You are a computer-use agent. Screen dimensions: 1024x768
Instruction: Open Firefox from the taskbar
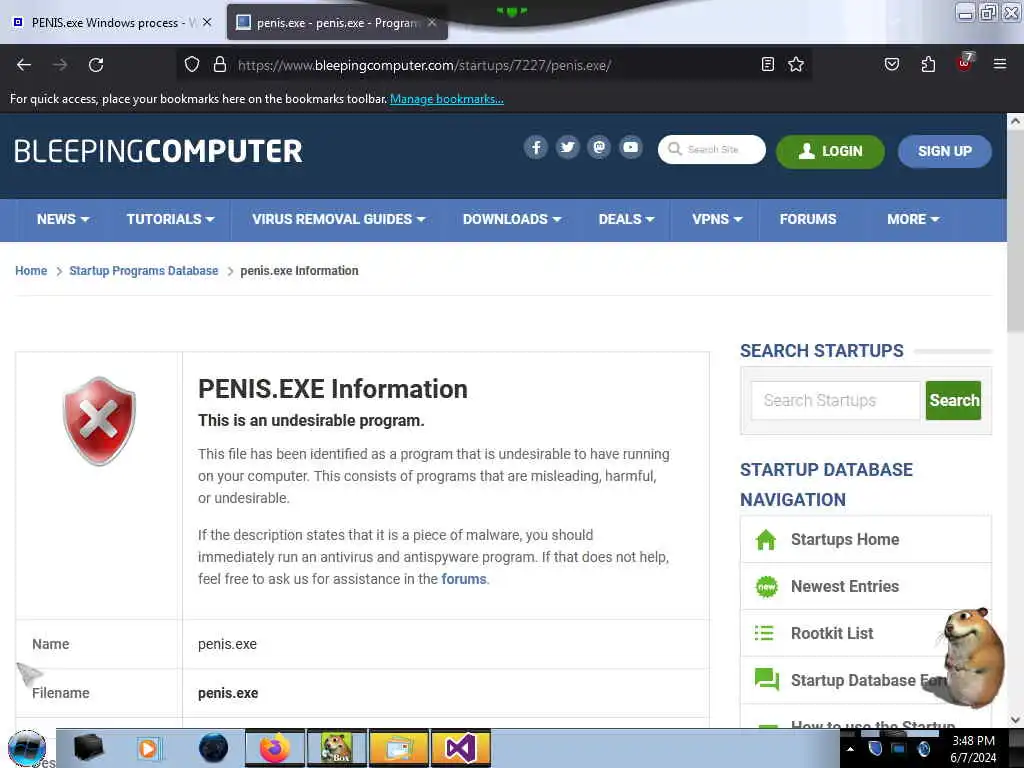point(274,748)
